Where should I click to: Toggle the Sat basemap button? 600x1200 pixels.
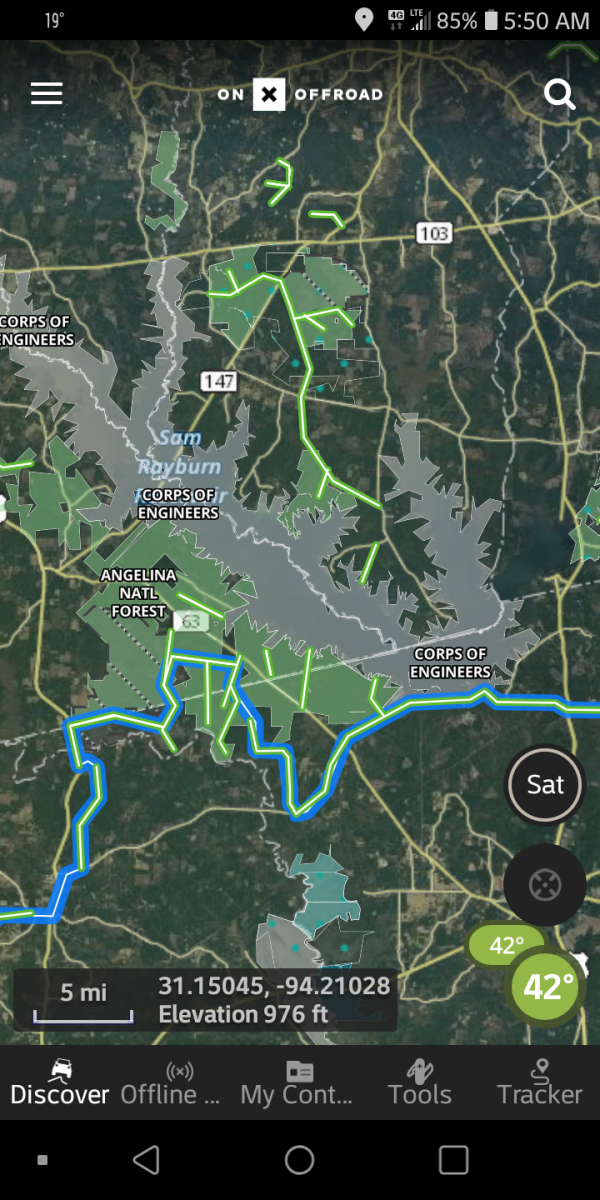pyautogui.click(x=545, y=784)
